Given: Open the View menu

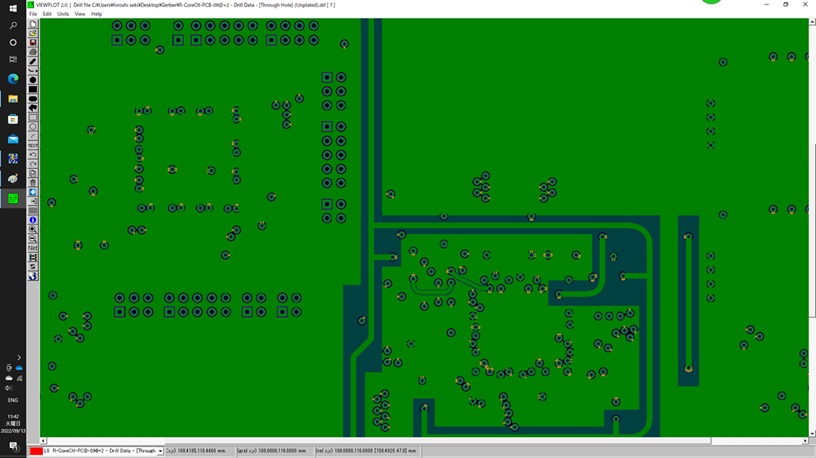Looking at the screenshot, I should click(80, 14).
